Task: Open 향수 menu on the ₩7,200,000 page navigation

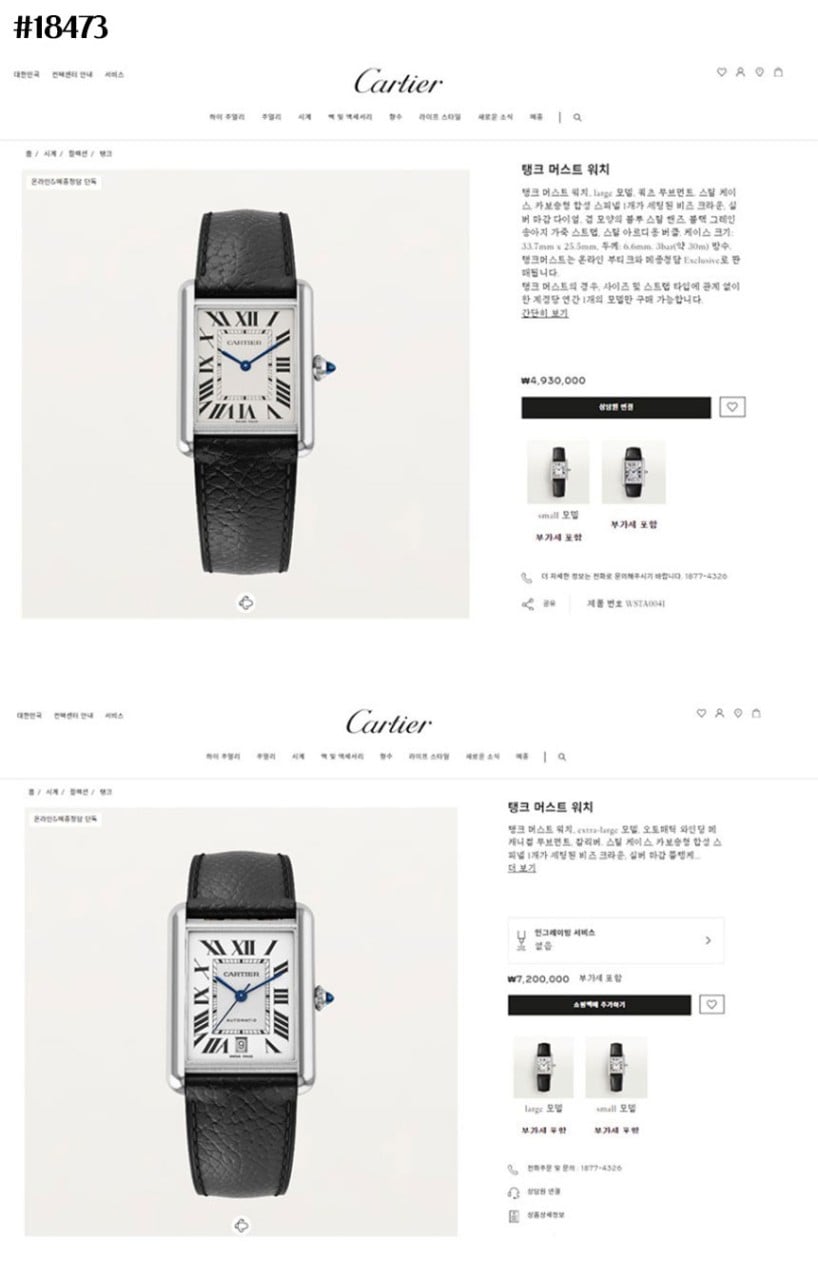Action: [386, 757]
